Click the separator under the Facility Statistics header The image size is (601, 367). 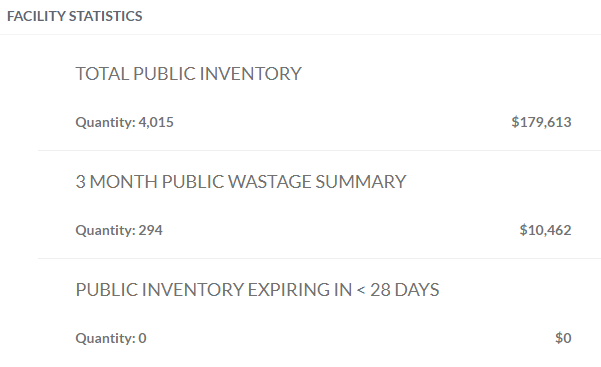300,35
